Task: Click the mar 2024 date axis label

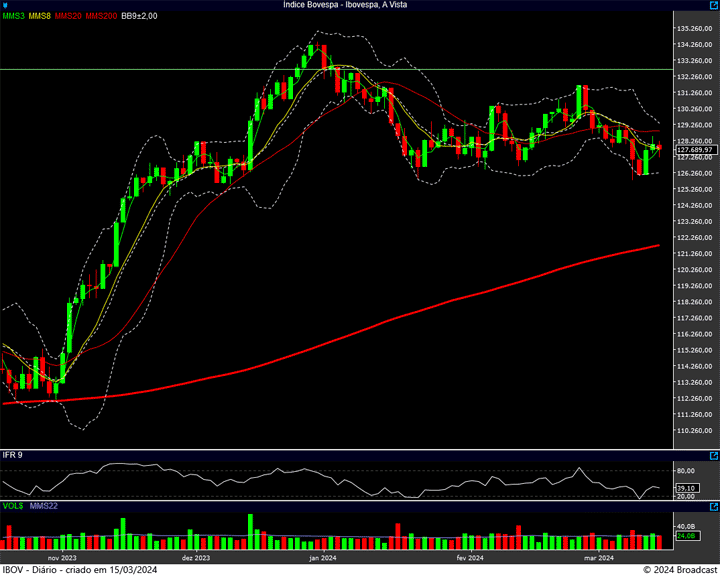Action: (598, 557)
